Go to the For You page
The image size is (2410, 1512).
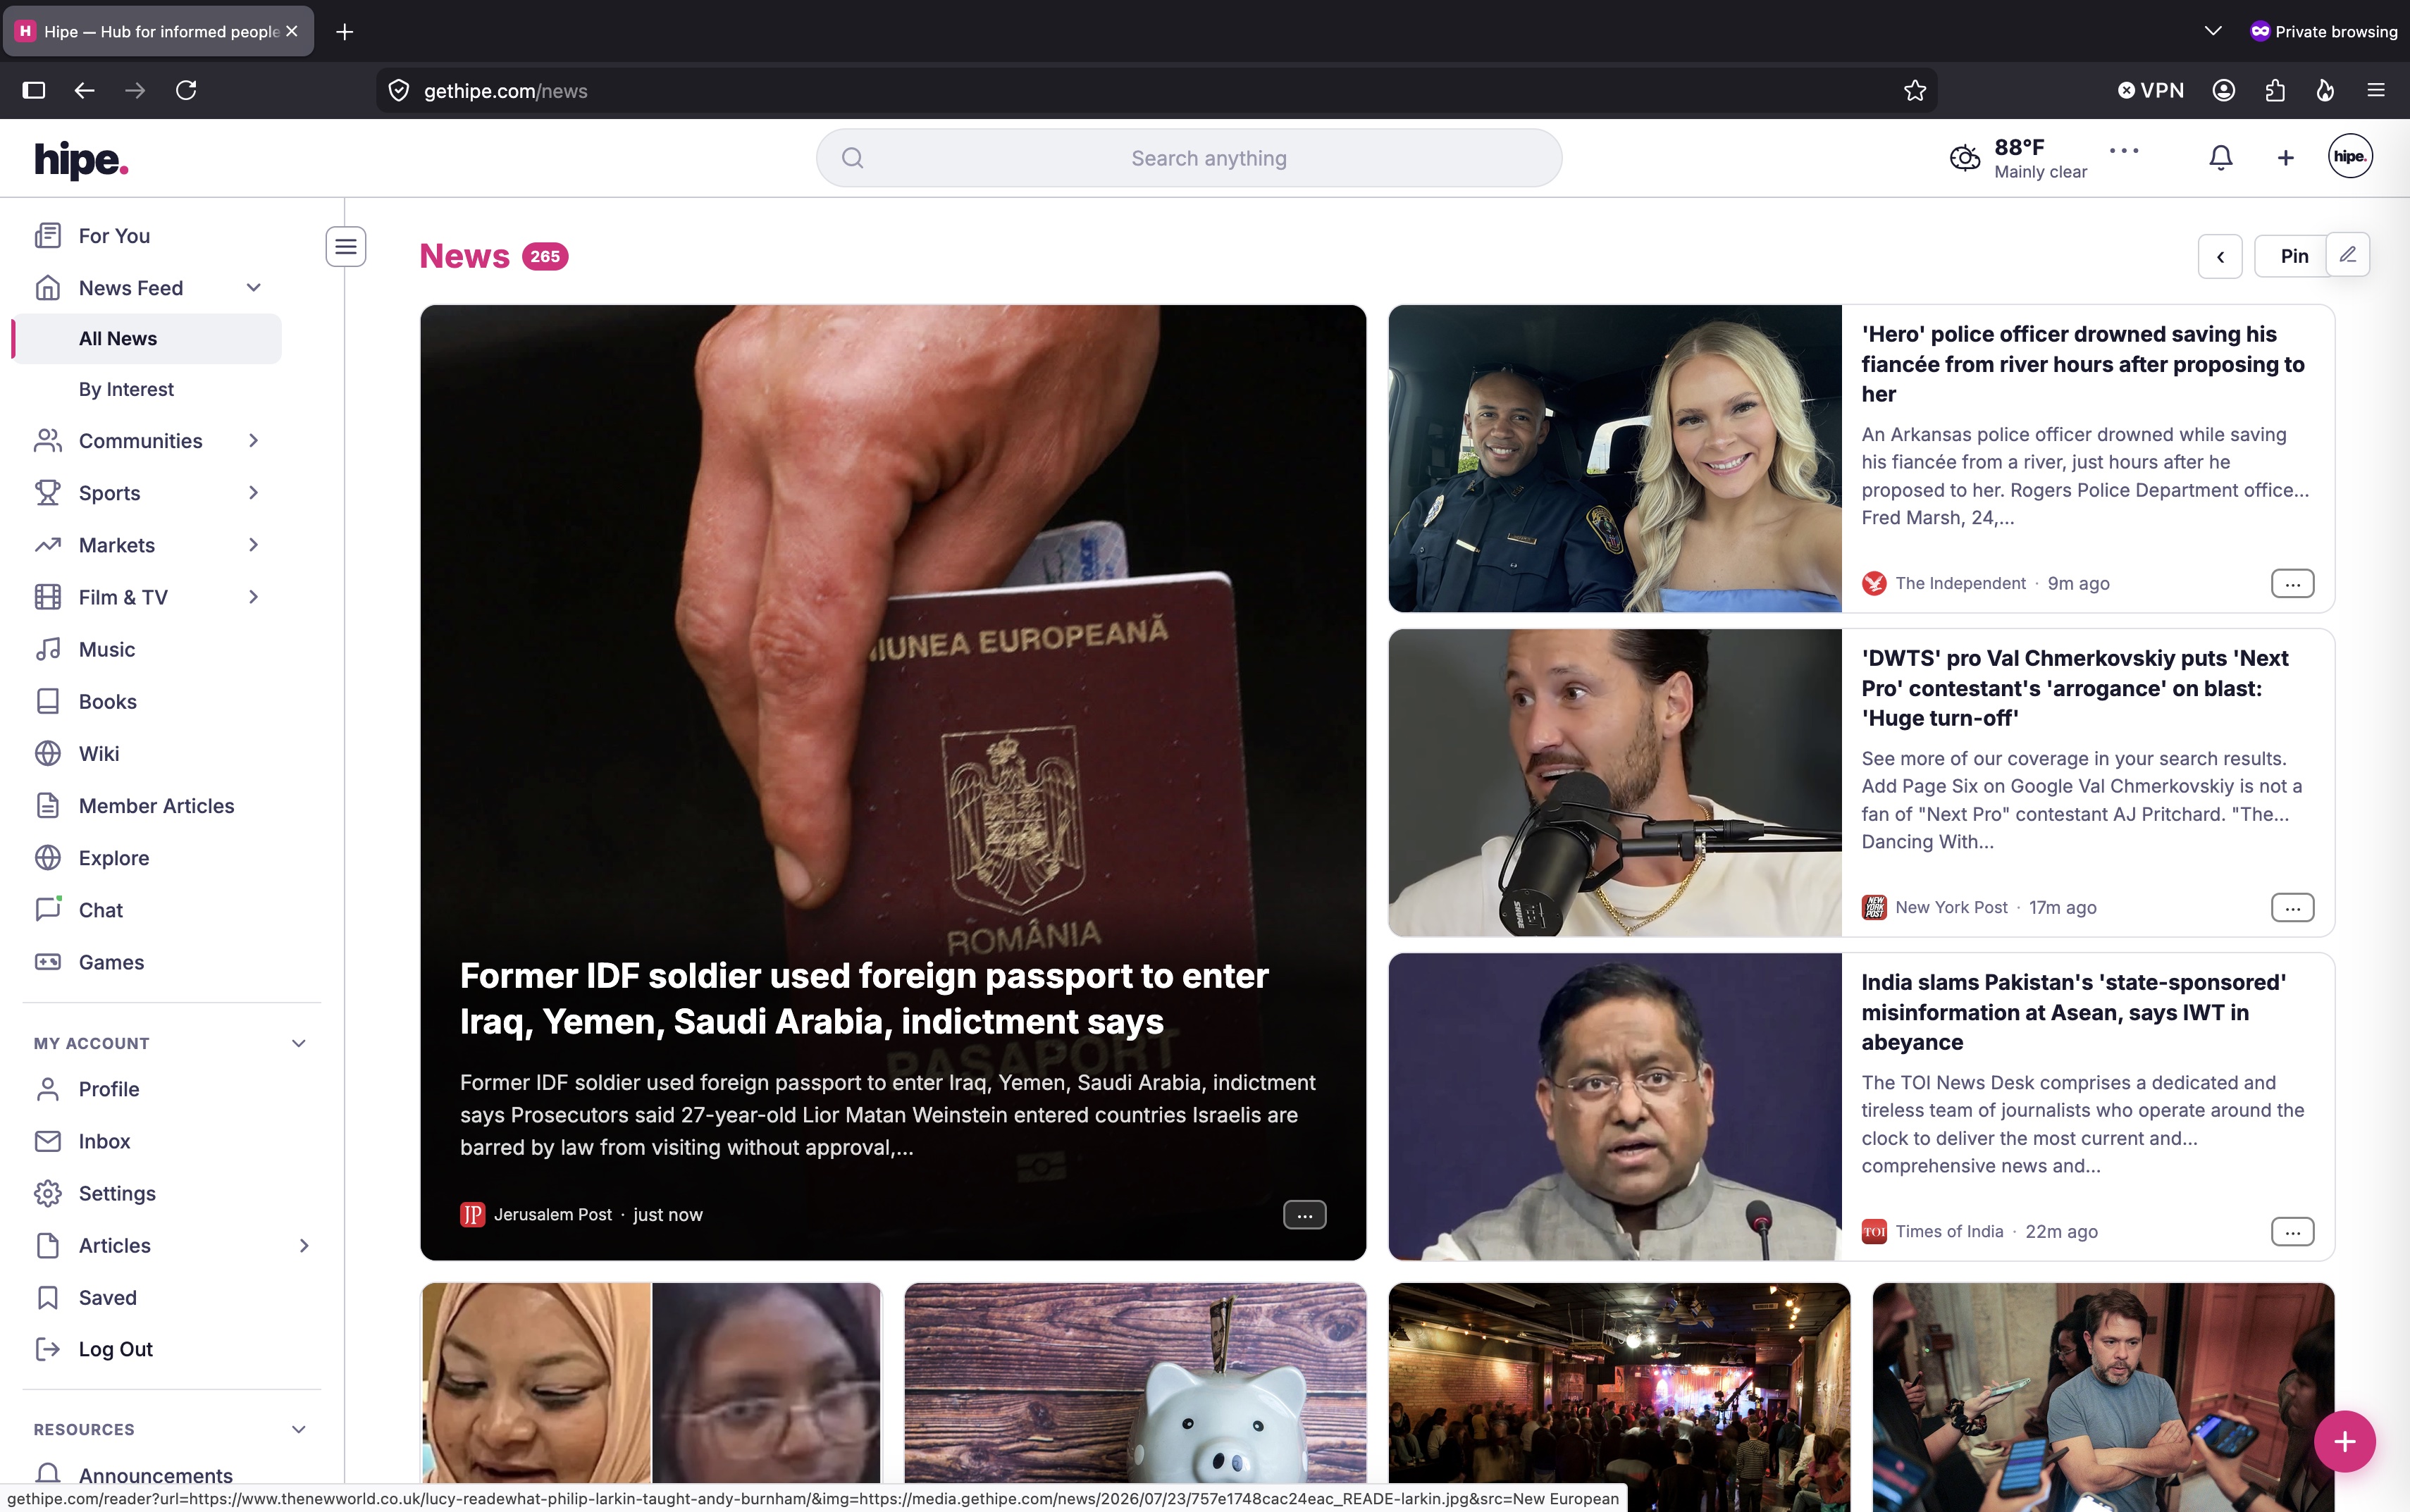(114, 236)
